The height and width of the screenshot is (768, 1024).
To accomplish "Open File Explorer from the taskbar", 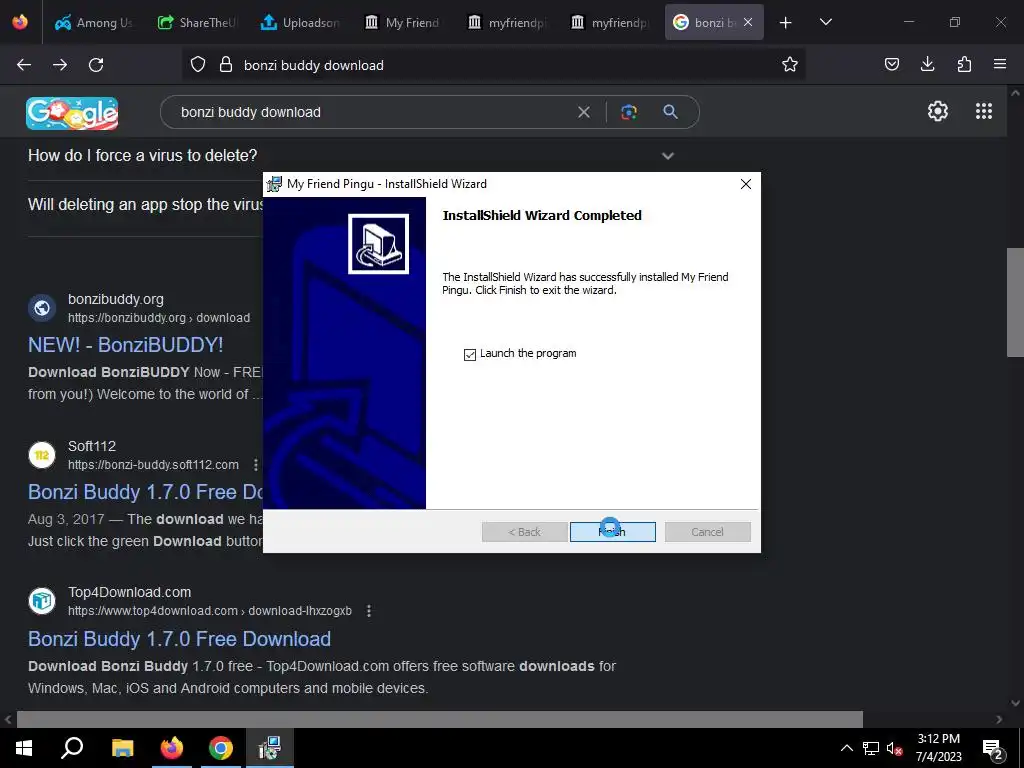I will click(x=122, y=748).
